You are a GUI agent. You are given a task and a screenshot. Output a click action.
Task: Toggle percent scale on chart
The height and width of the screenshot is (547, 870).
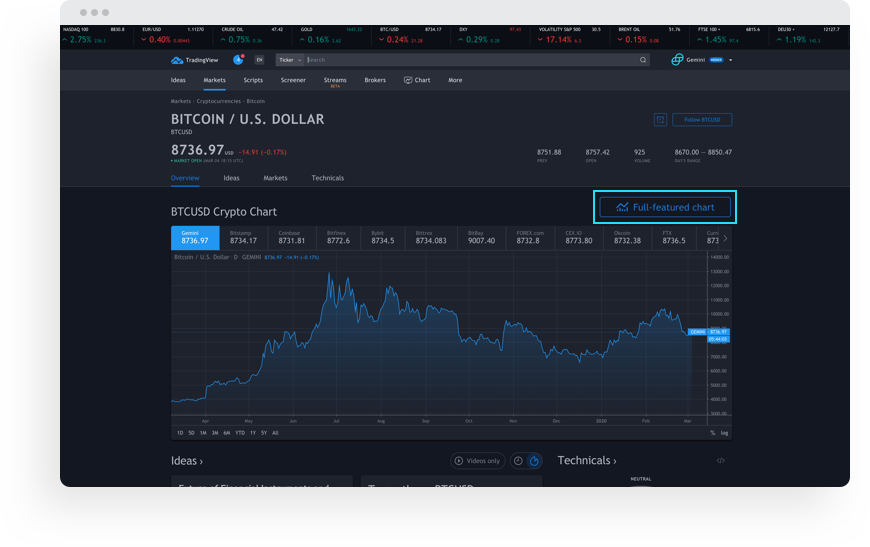tap(712, 433)
